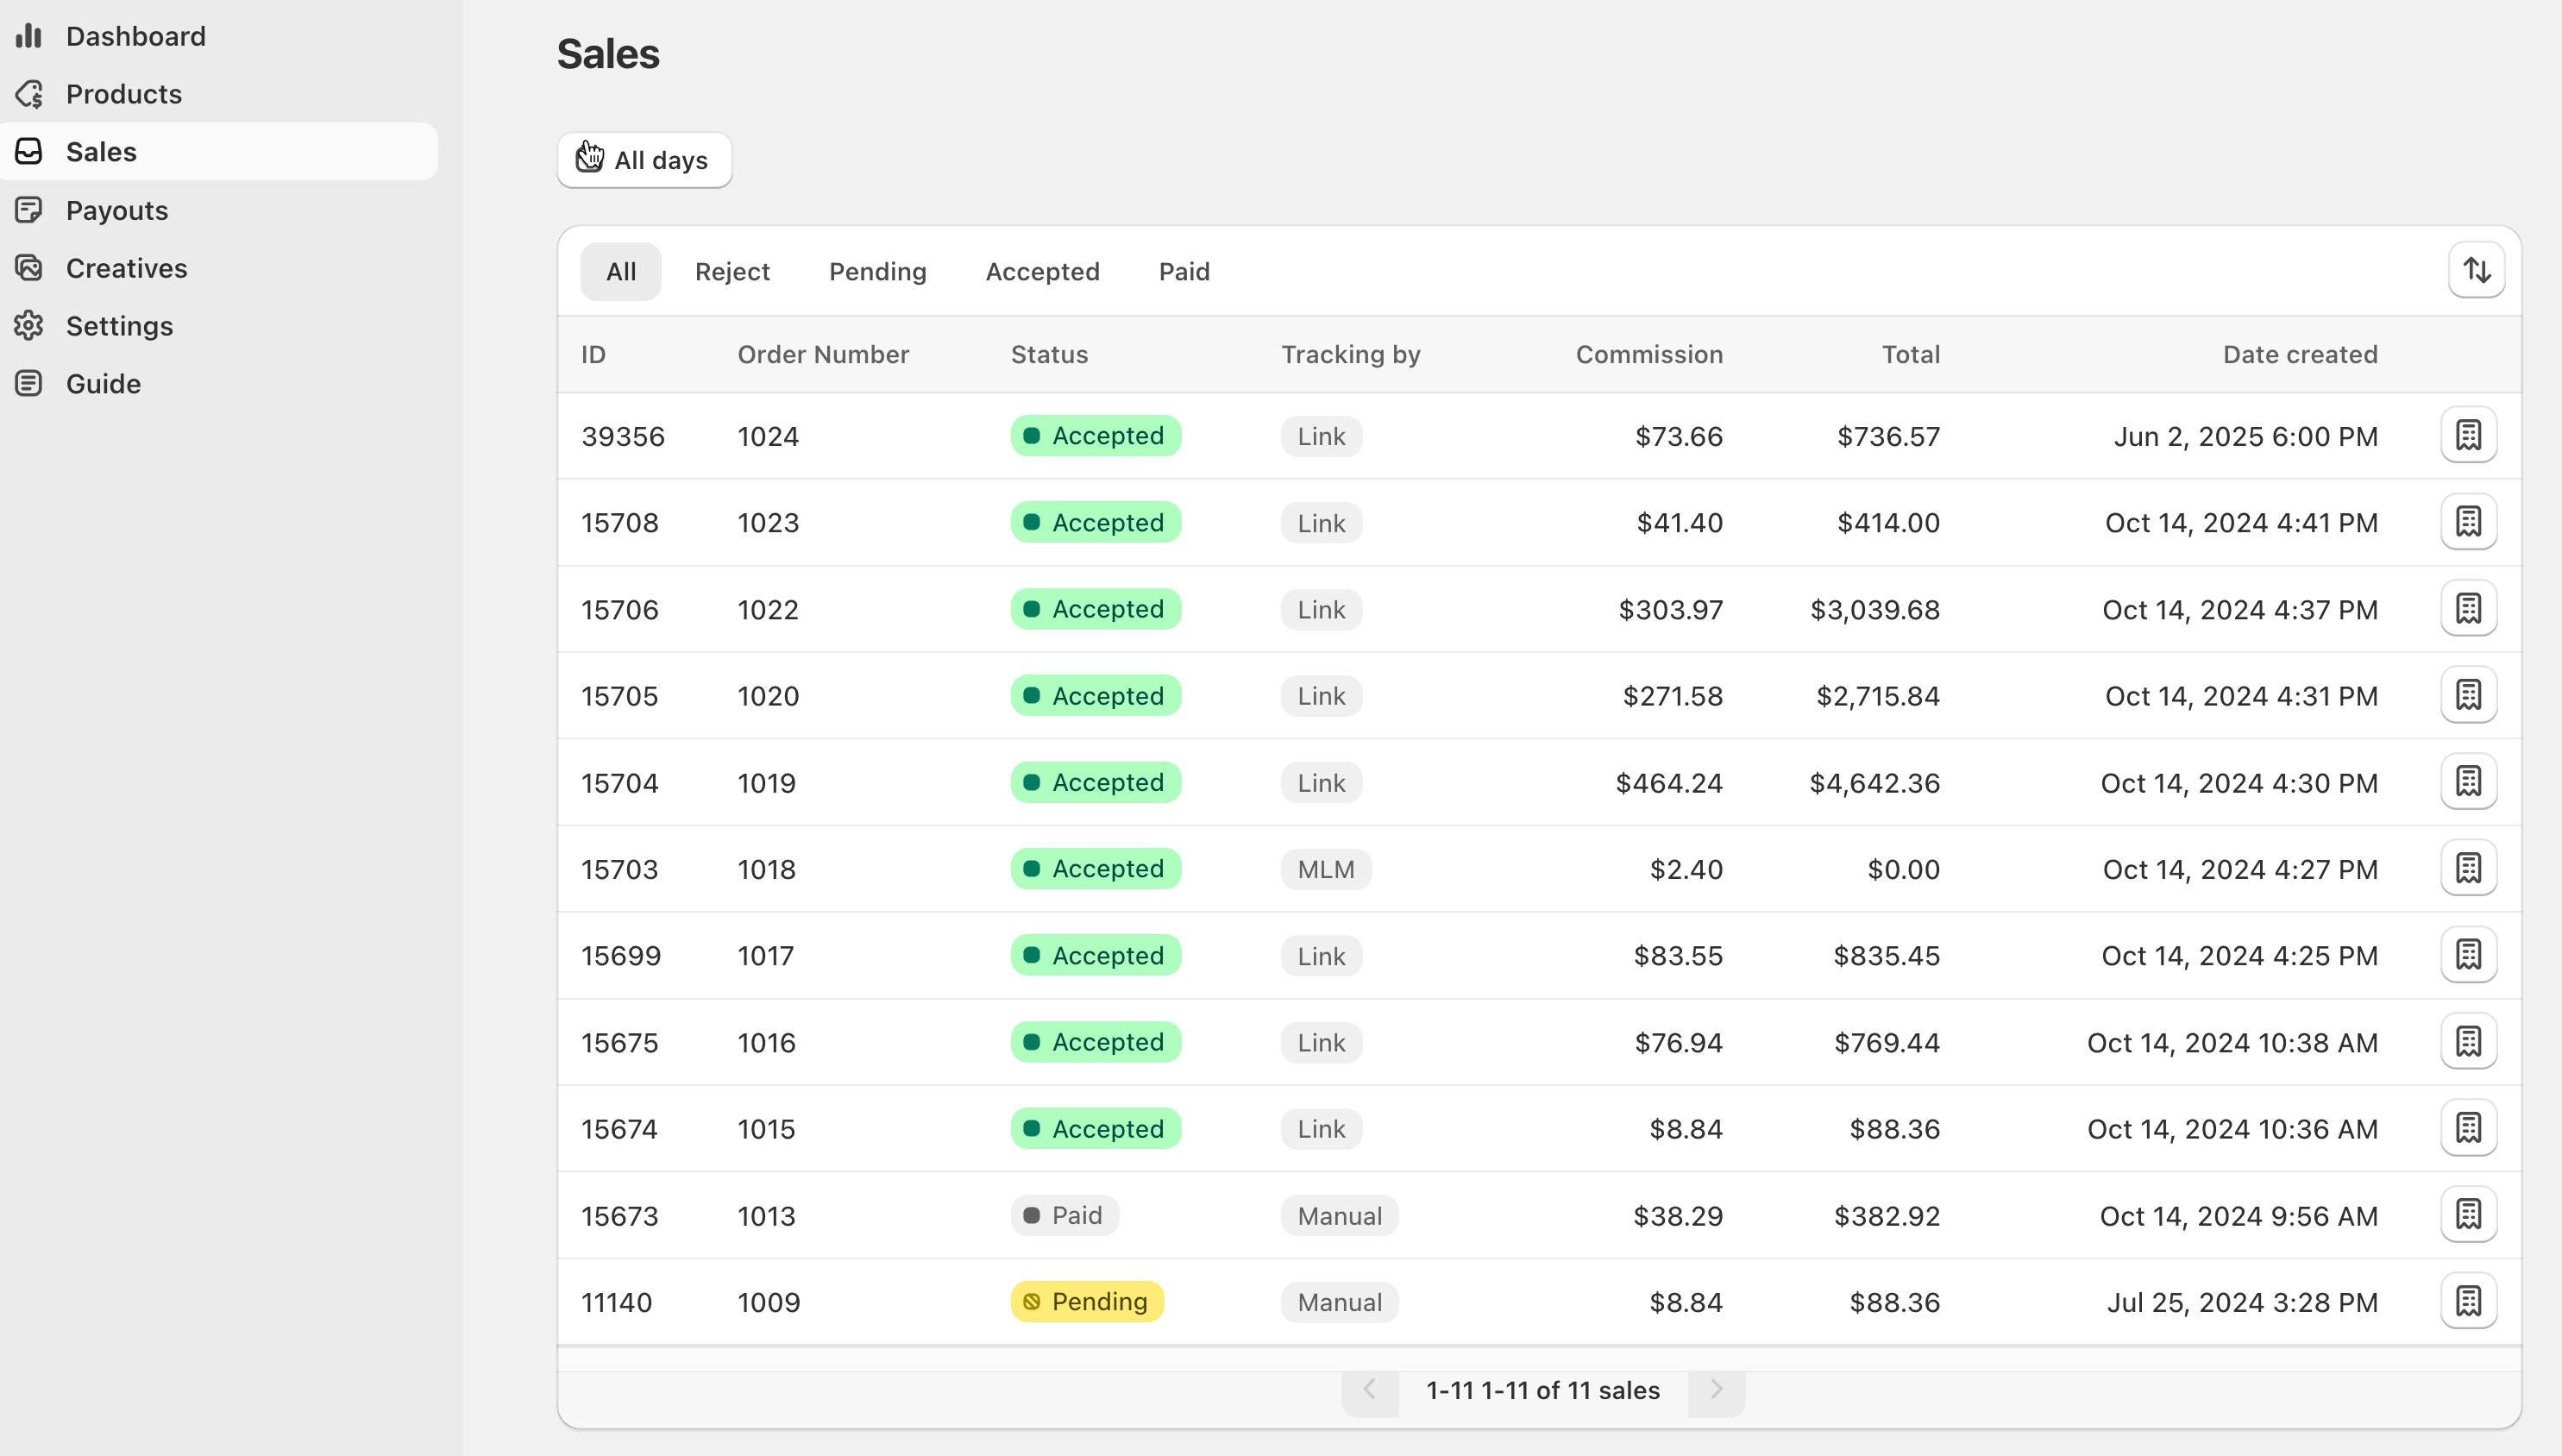The height and width of the screenshot is (1456, 2562).
Task: Open the Creatives section
Action: pyautogui.click(x=126, y=268)
